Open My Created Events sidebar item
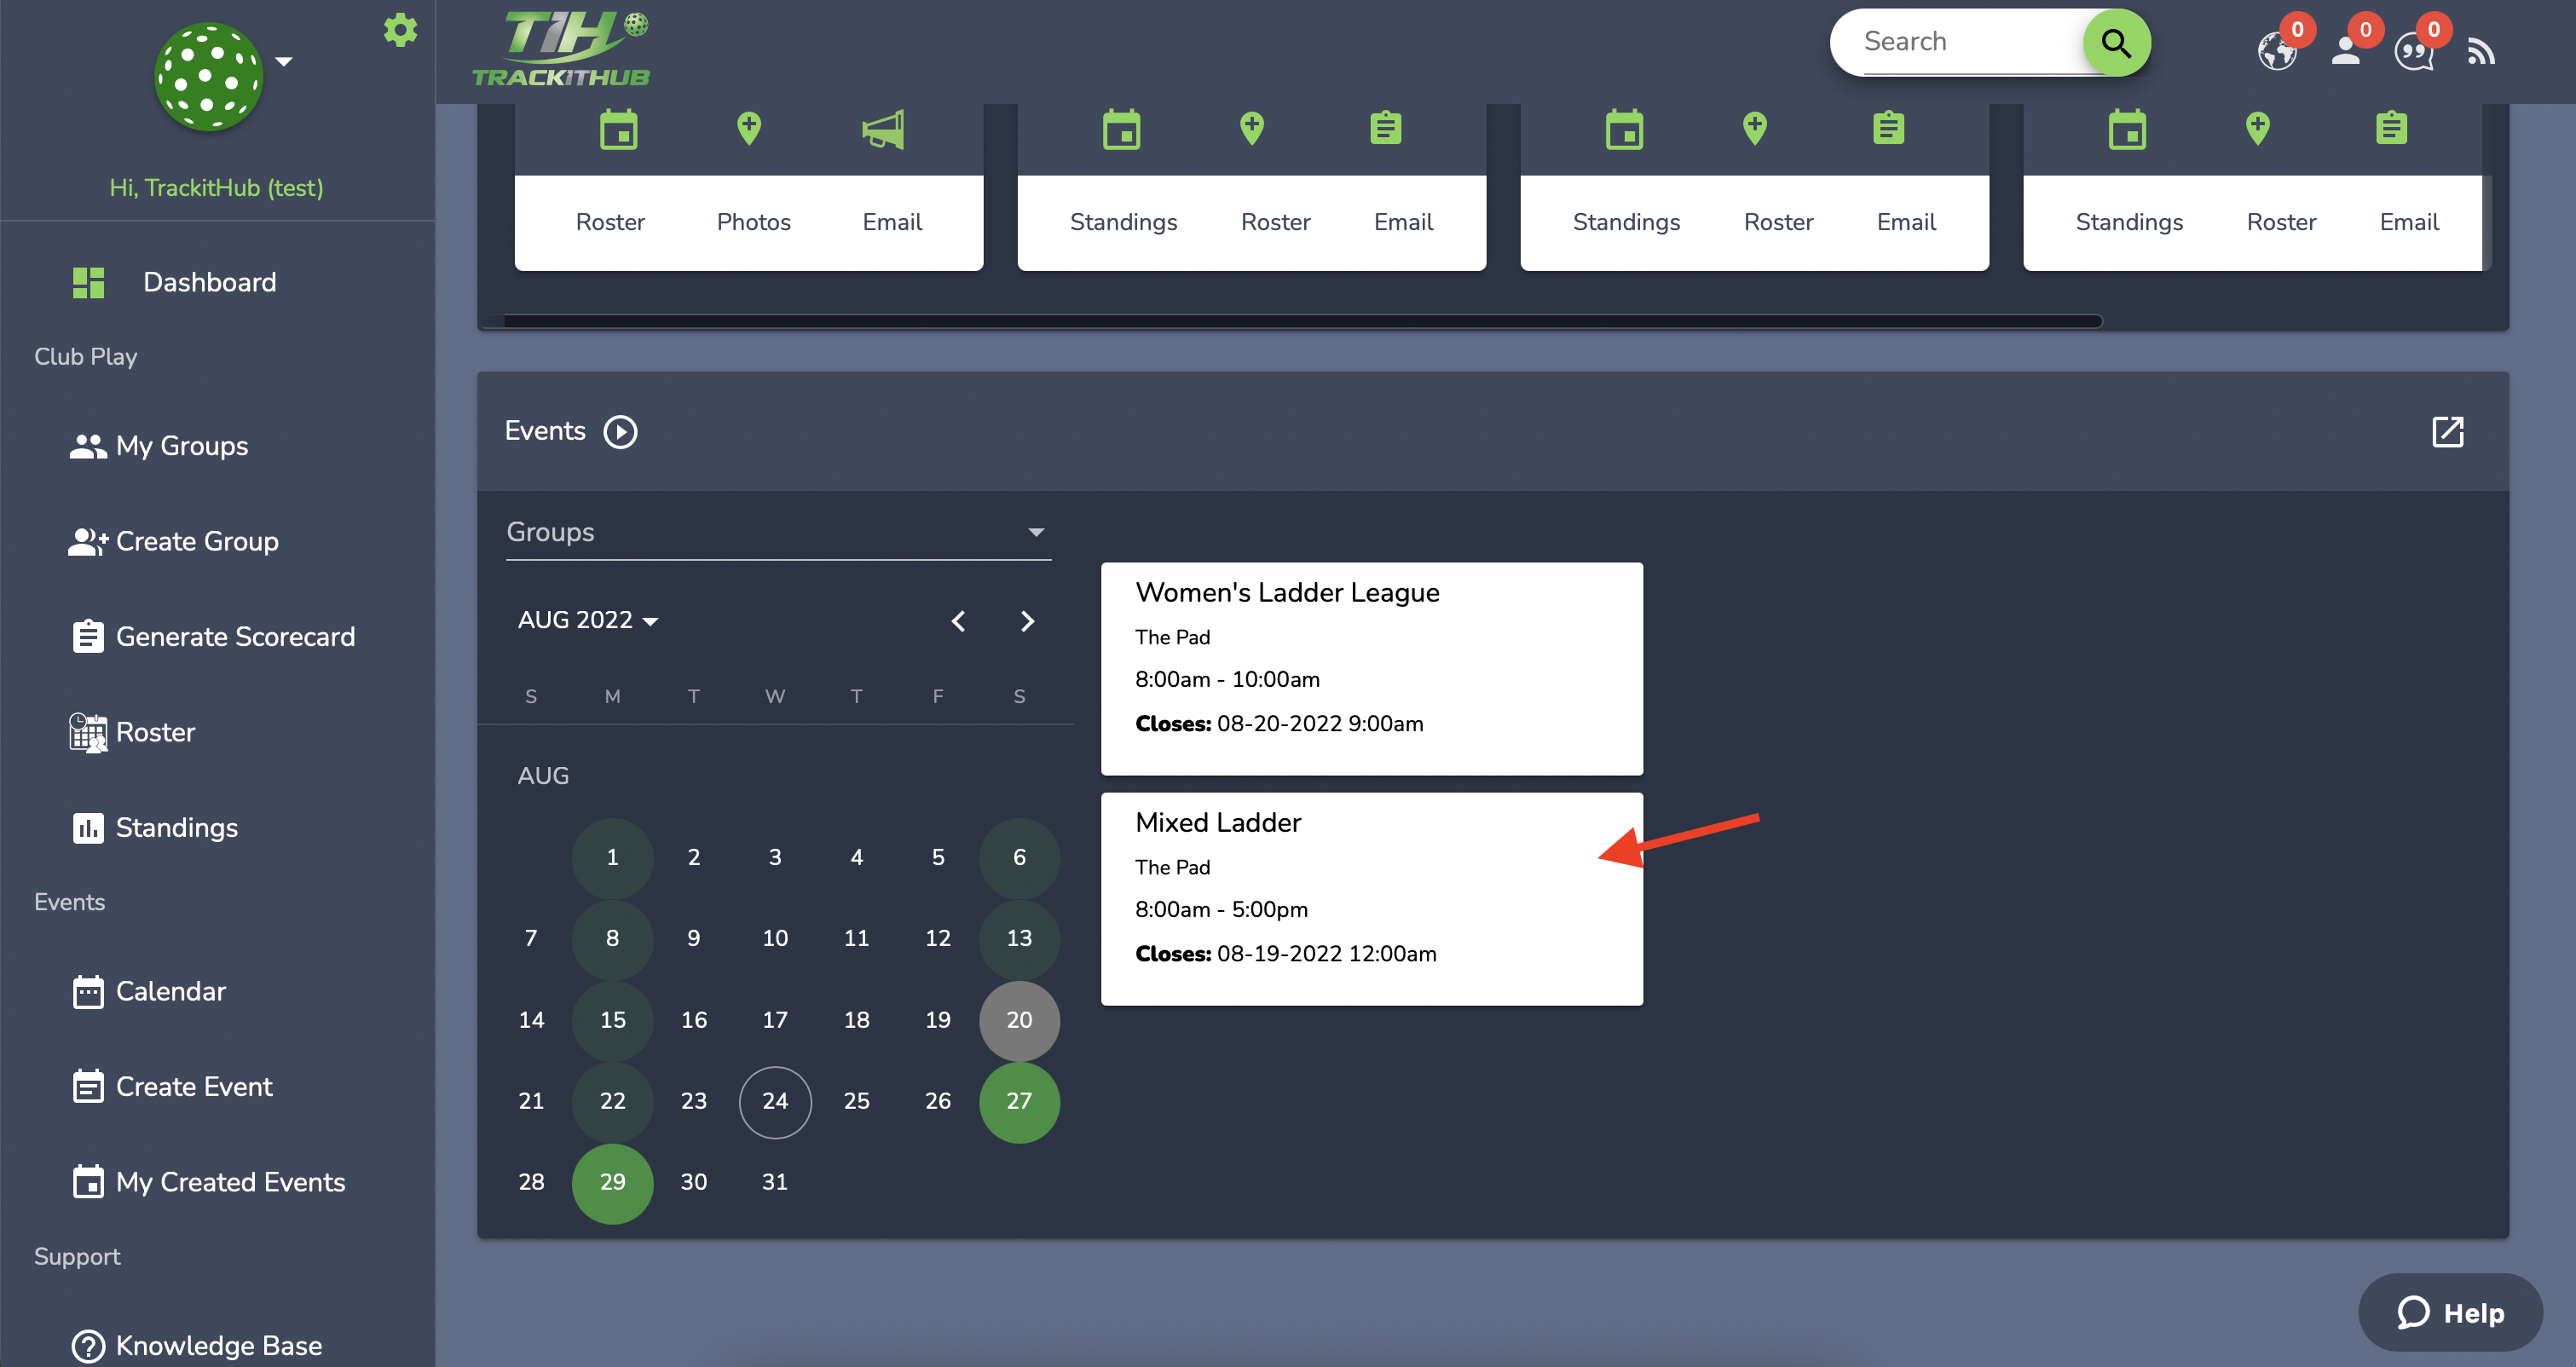2576x1367 pixels. [208, 1183]
